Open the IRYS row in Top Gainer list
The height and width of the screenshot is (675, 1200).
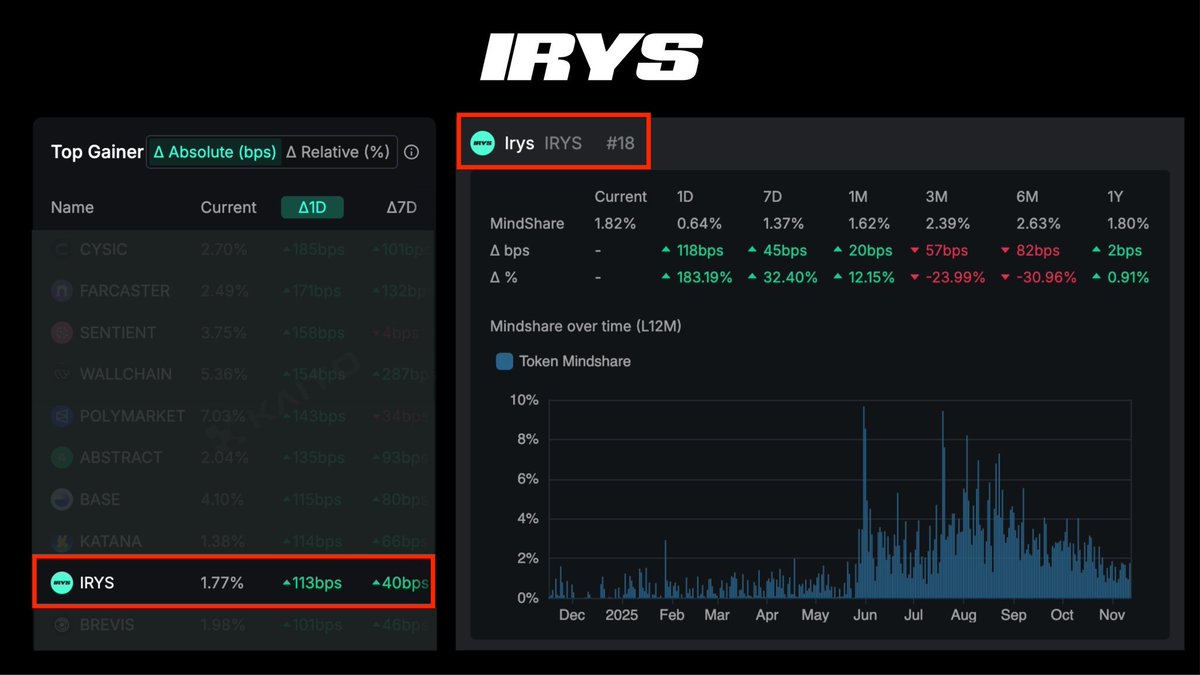233,582
